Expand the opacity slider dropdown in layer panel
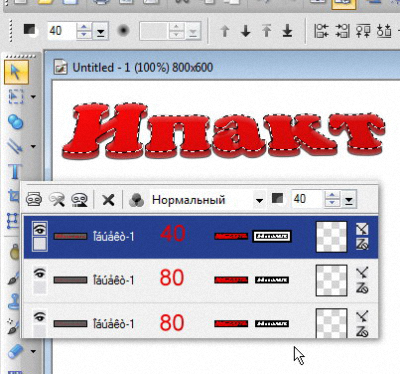This screenshot has width=400, height=374. [349, 200]
